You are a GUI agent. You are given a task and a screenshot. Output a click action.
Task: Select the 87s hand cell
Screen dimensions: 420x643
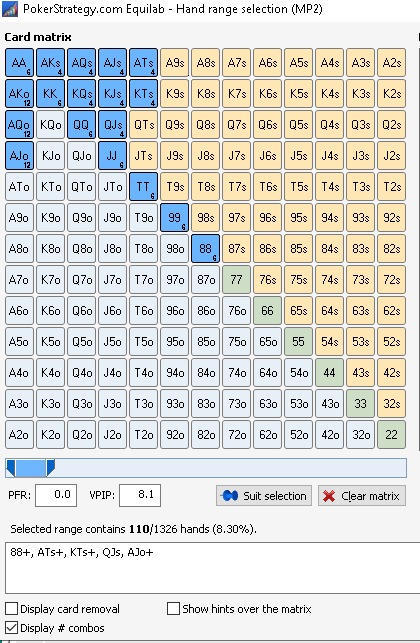click(x=237, y=249)
